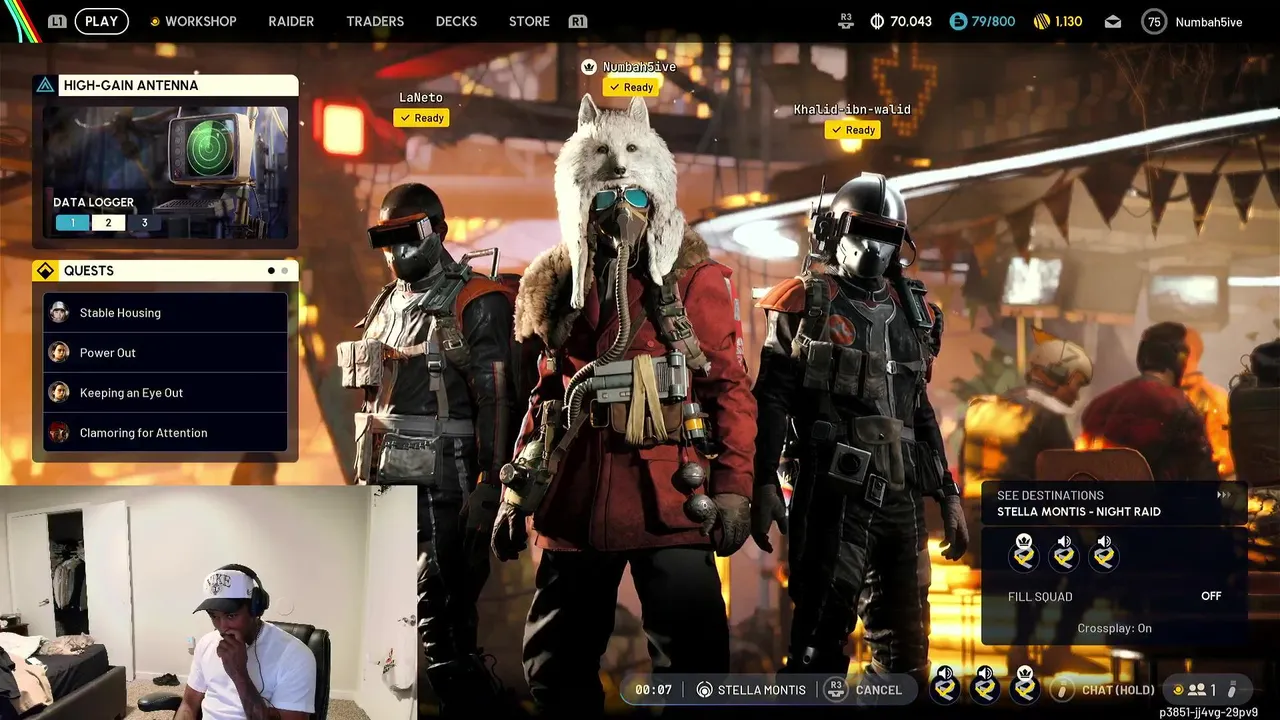Viewport: 1280px width, 720px height.
Task: Click Stable Housing trader portrait icon
Action: [59, 313]
